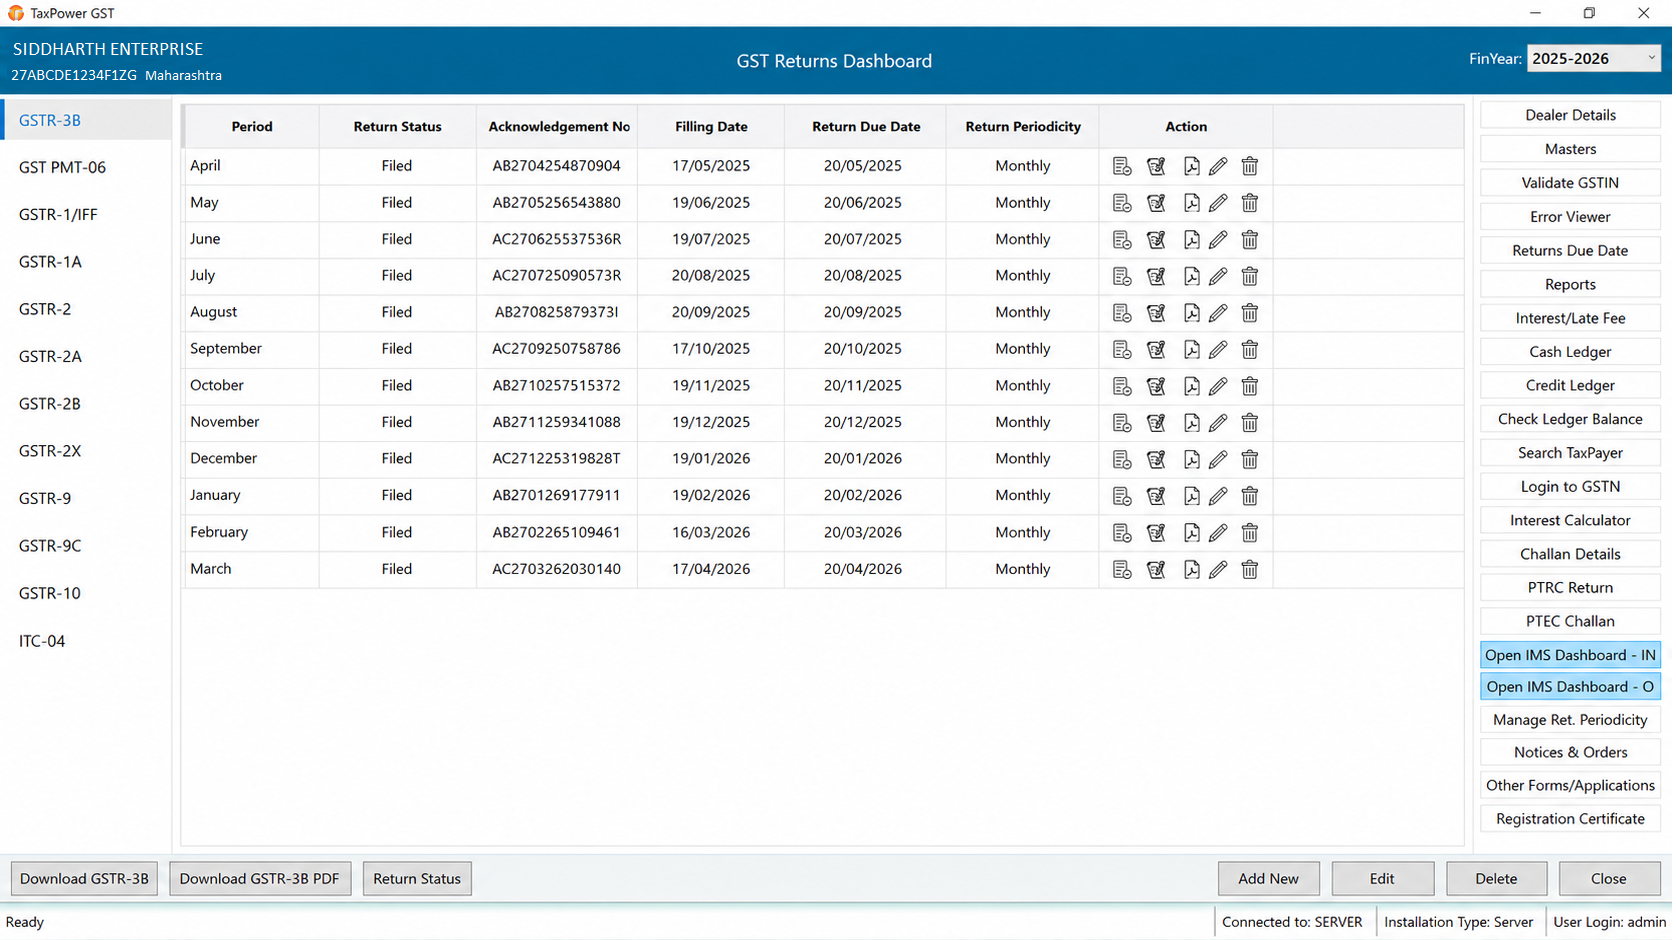
Task: Click the document list icon in May row
Action: click(x=1122, y=203)
